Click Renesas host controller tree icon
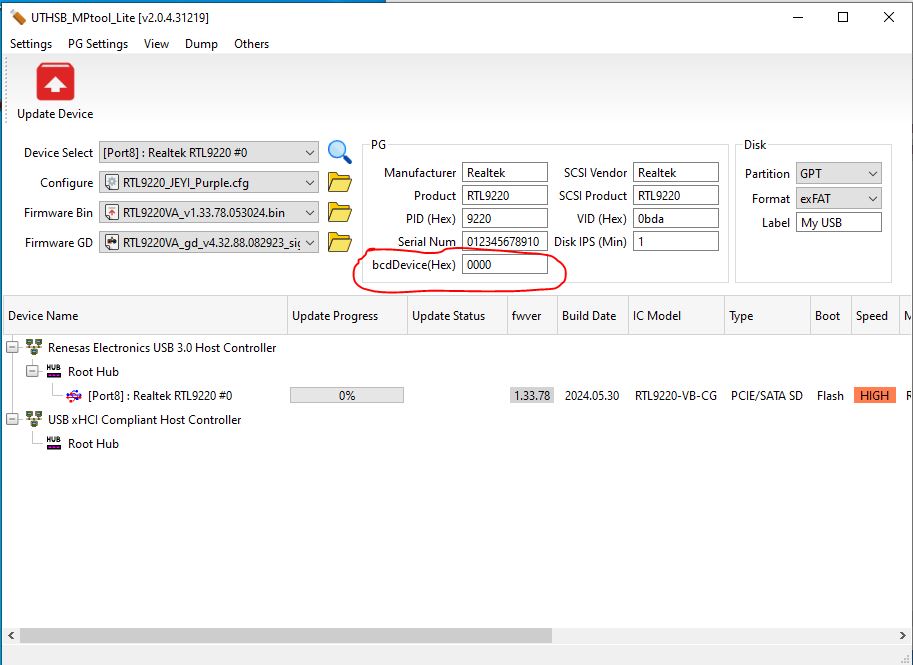The width and height of the screenshot is (913, 665). pos(34,348)
